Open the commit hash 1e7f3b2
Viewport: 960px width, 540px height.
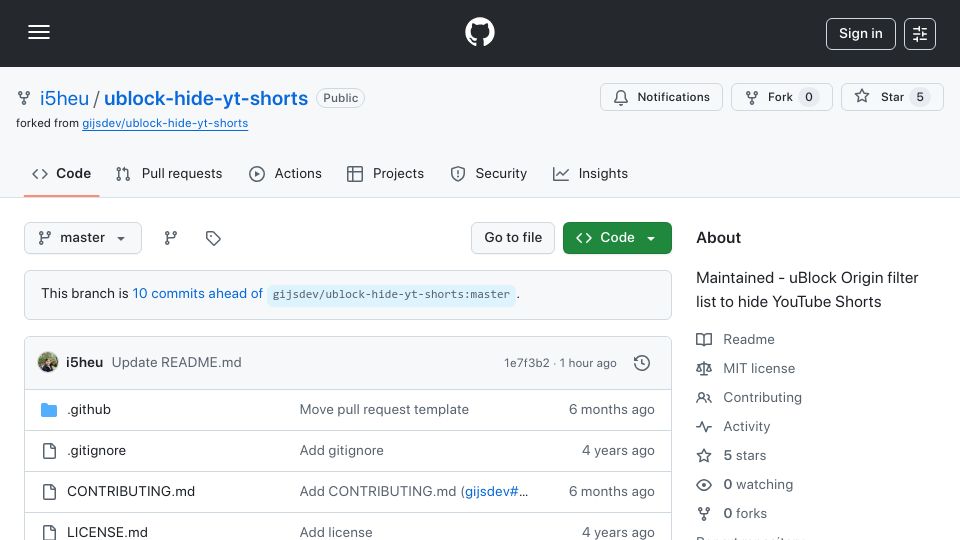(x=527, y=363)
